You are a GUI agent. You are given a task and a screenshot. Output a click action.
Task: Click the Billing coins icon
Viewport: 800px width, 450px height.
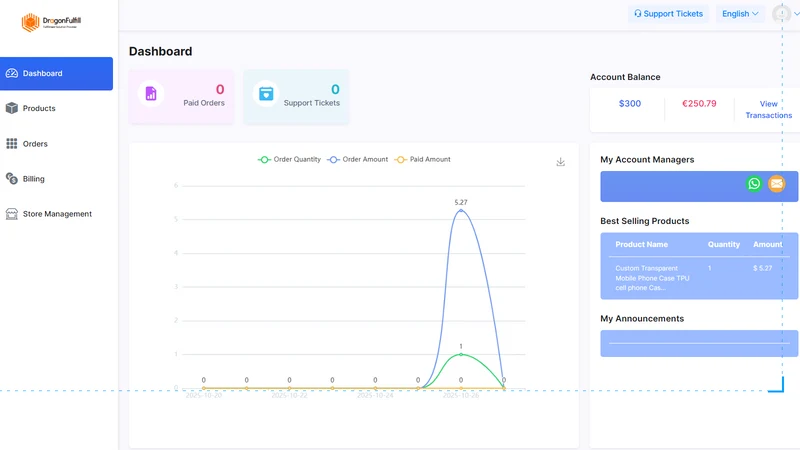(x=12, y=179)
